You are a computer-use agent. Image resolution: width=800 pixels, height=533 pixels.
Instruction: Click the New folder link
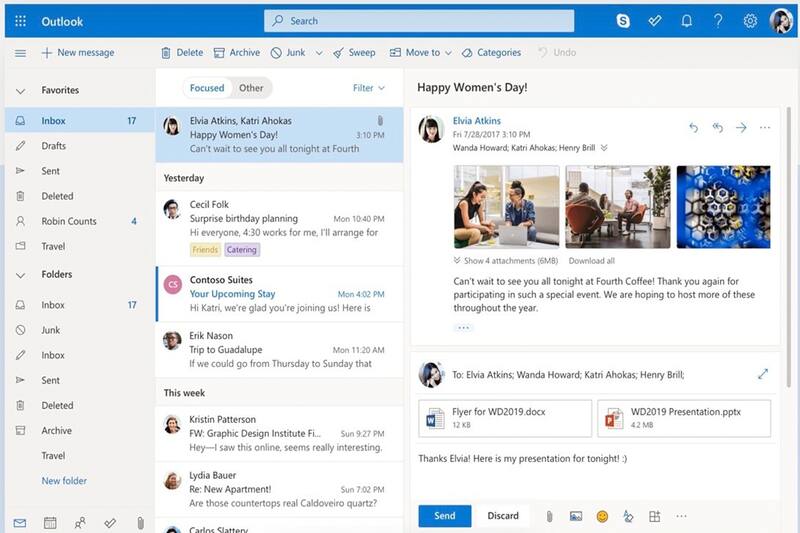(x=64, y=481)
